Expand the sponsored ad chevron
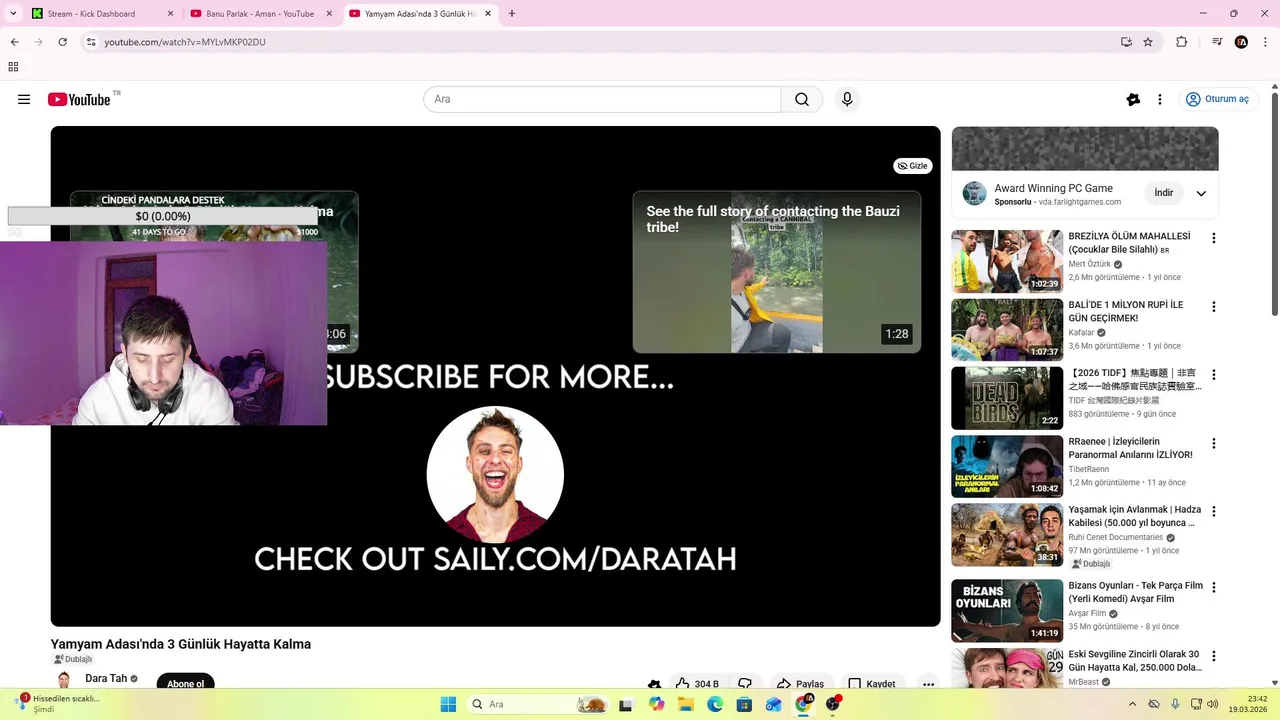The width and height of the screenshot is (1280, 720). (x=1201, y=193)
